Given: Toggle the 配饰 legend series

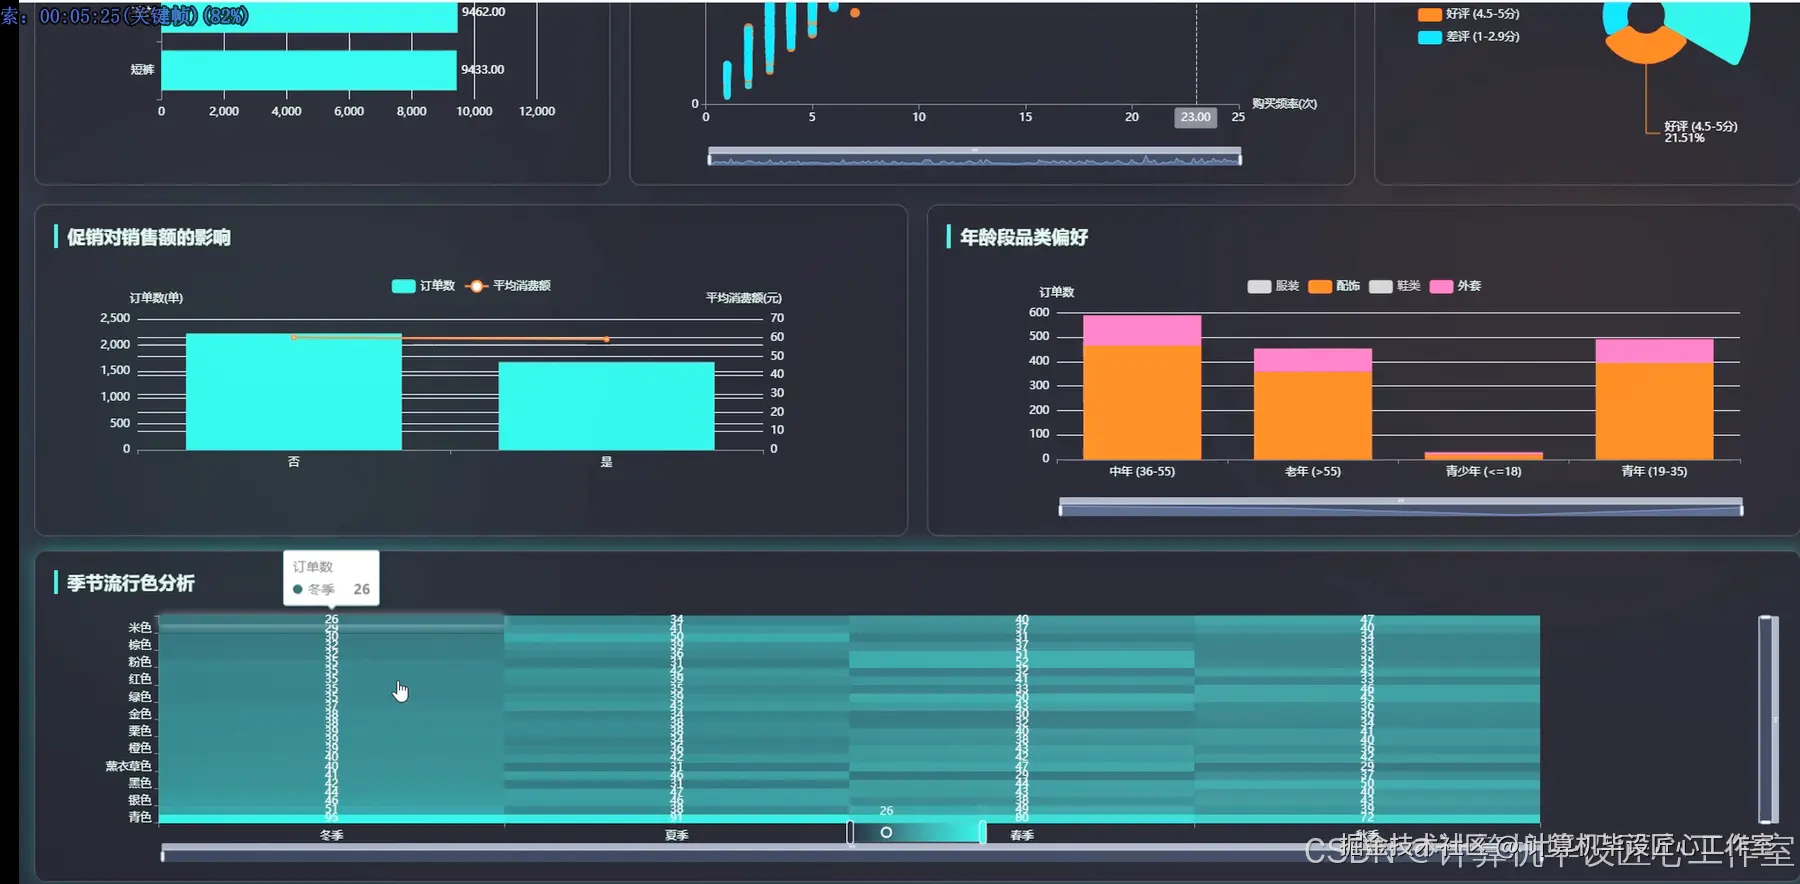Looking at the screenshot, I should [x=1334, y=286].
